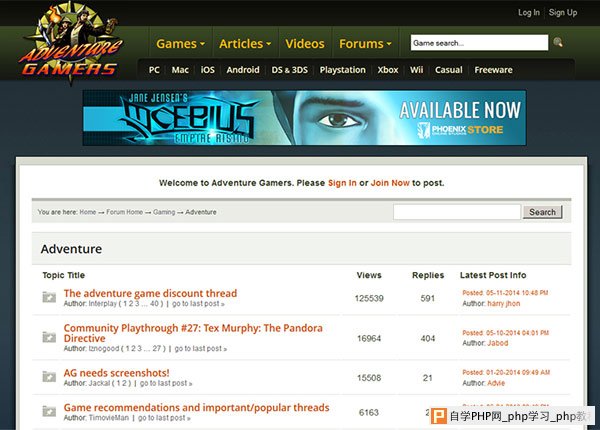Select the PC platform tab
This screenshot has height=430, width=600.
(154, 70)
